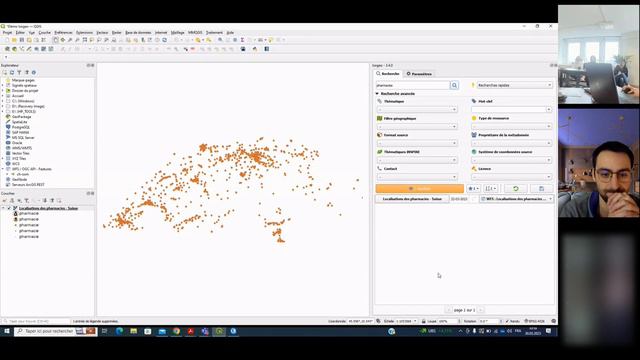Click the Save Project icon
Image resolution: width=640 pixels, height=360 pixels.
[x=22, y=40]
